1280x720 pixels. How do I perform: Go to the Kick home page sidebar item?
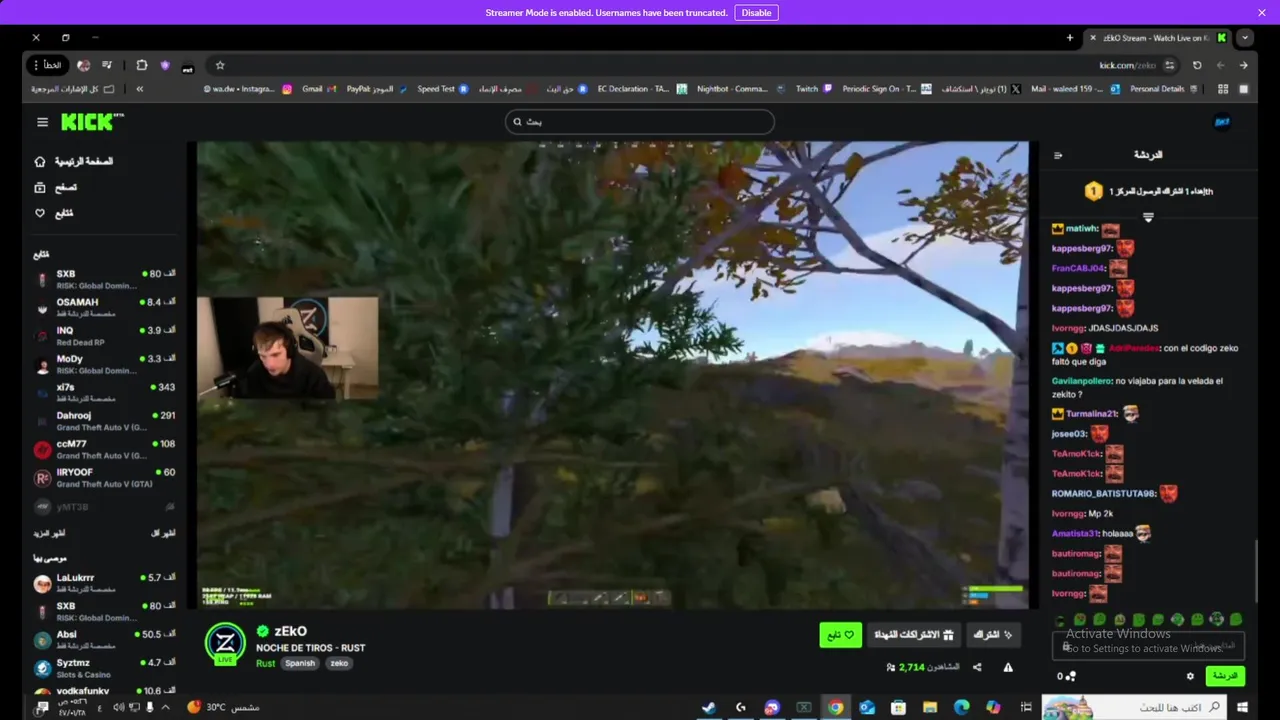[x=75, y=161]
